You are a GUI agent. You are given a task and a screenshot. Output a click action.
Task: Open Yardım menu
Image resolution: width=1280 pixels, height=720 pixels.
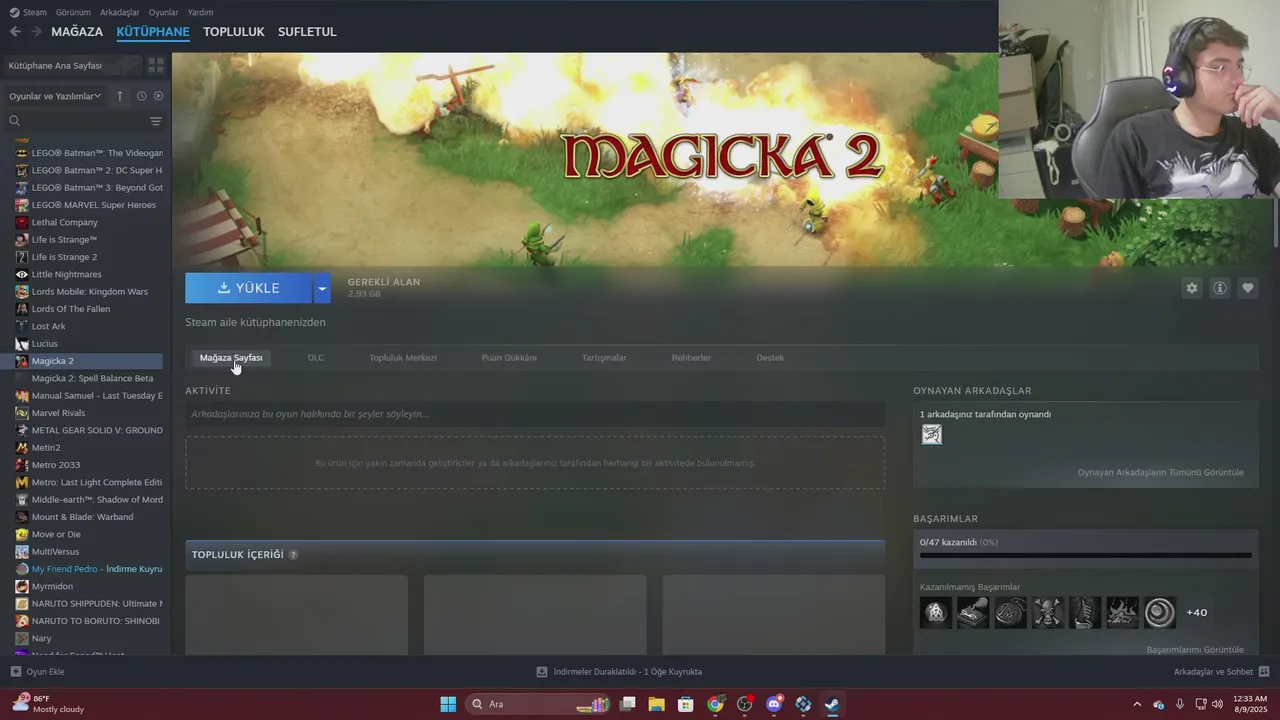click(200, 12)
